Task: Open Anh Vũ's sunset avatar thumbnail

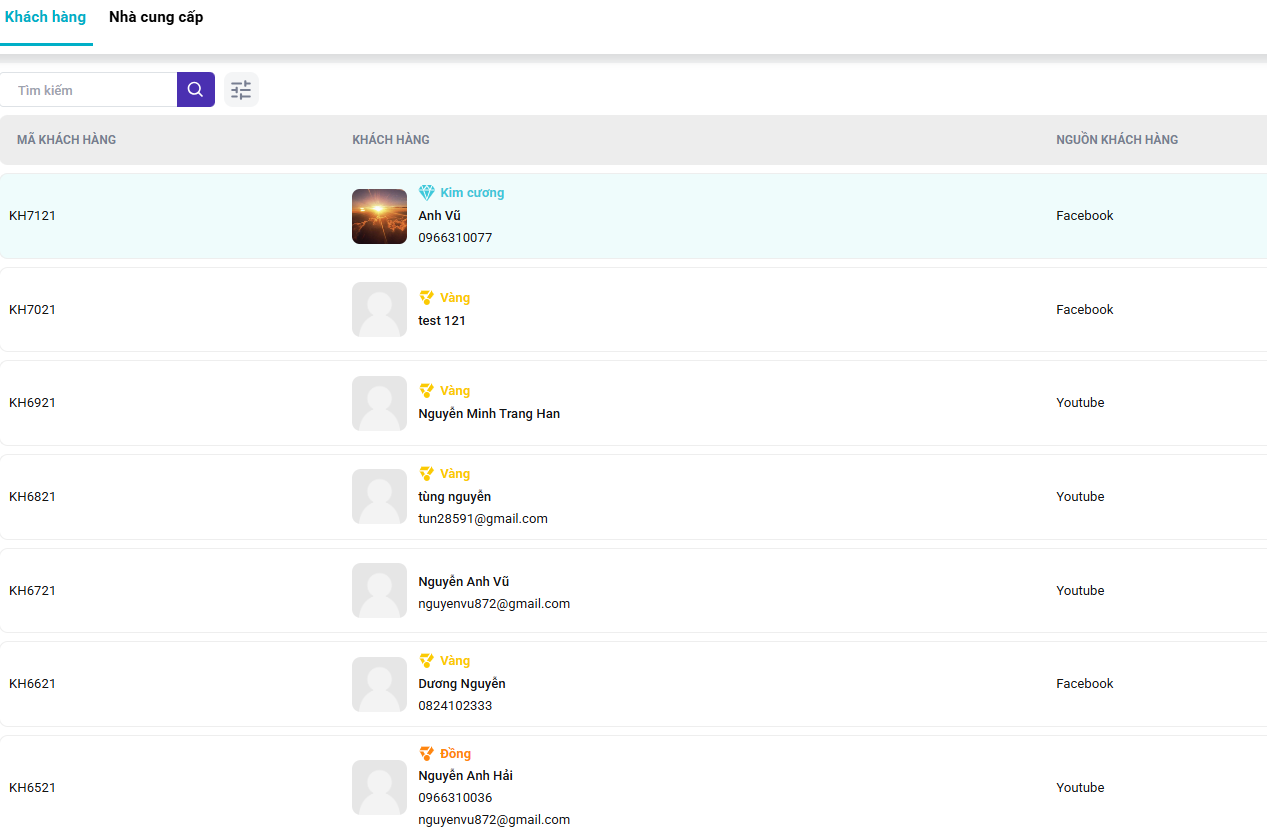Action: click(x=379, y=216)
